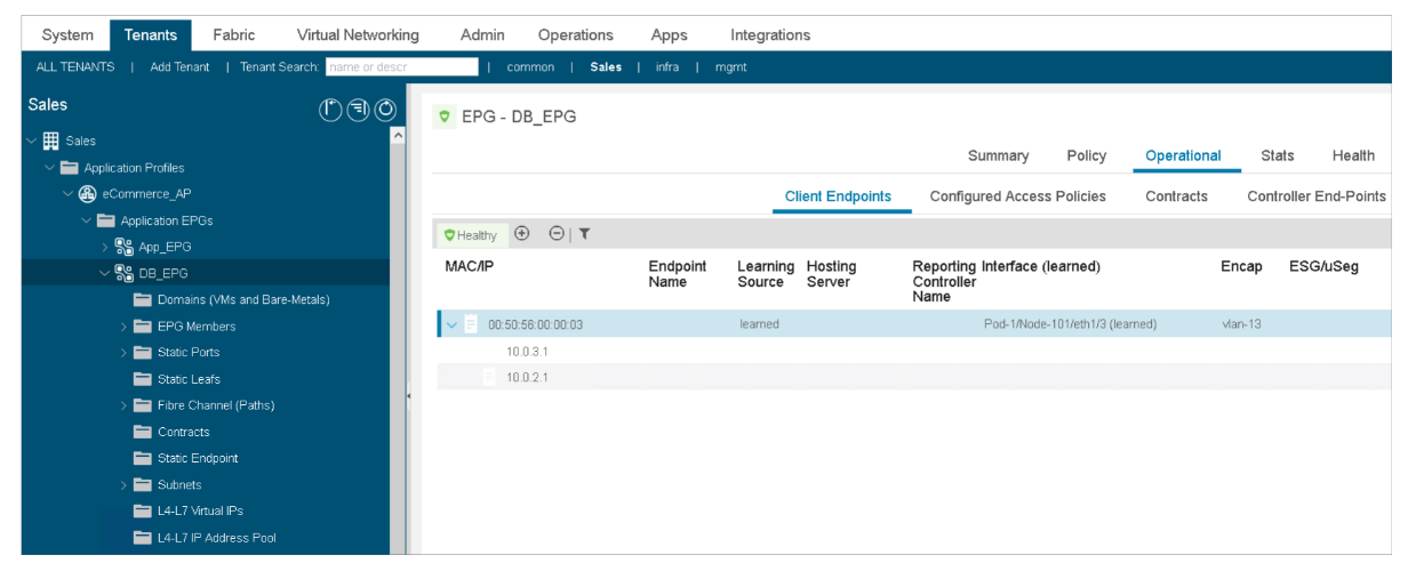
Task: Click the first circular icon beside Sales header
Action: [330, 110]
